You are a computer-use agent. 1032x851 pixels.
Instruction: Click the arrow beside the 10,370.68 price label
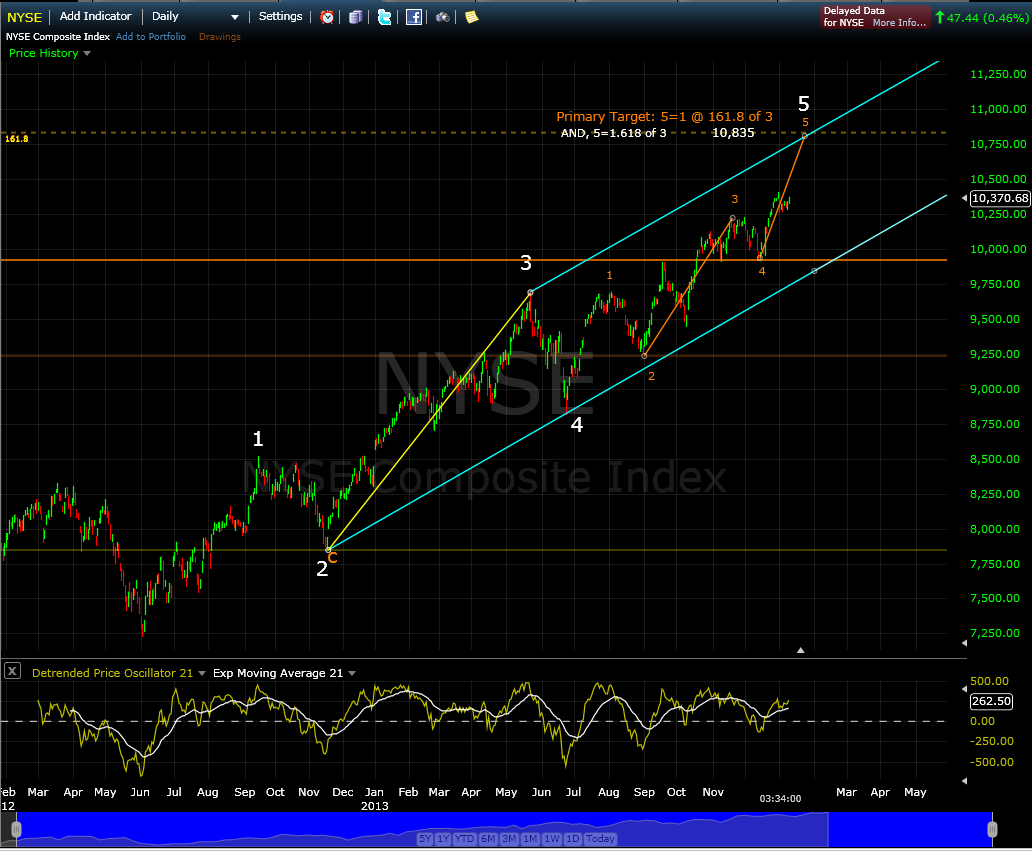click(964, 197)
